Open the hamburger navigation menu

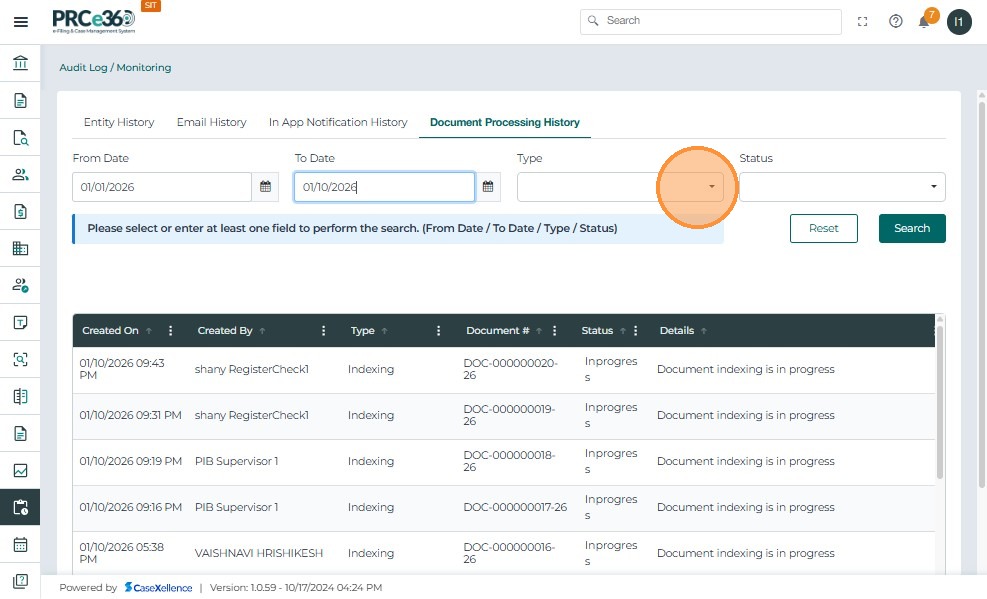(20, 22)
